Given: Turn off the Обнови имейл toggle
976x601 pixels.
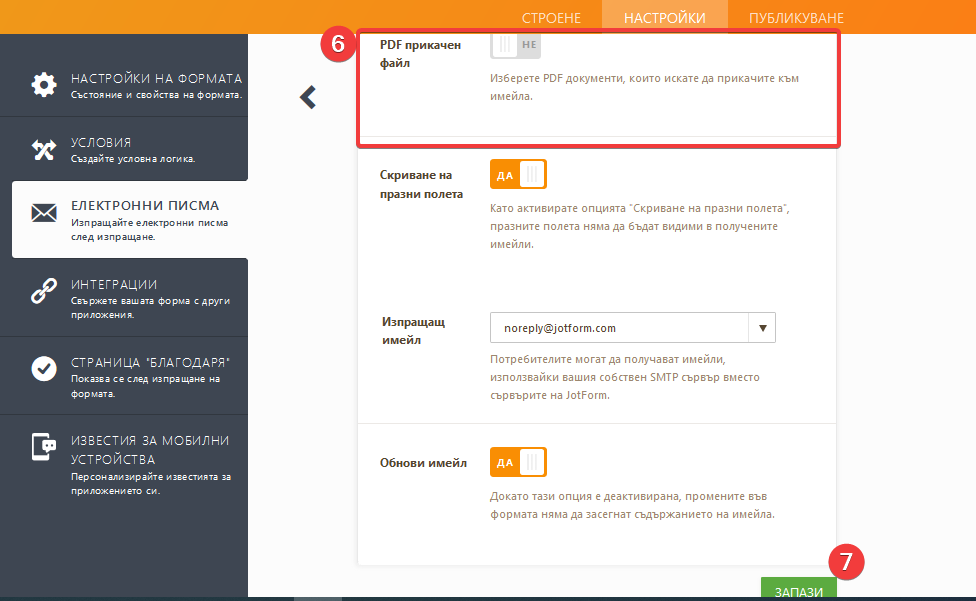Looking at the screenshot, I should tap(518, 462).
